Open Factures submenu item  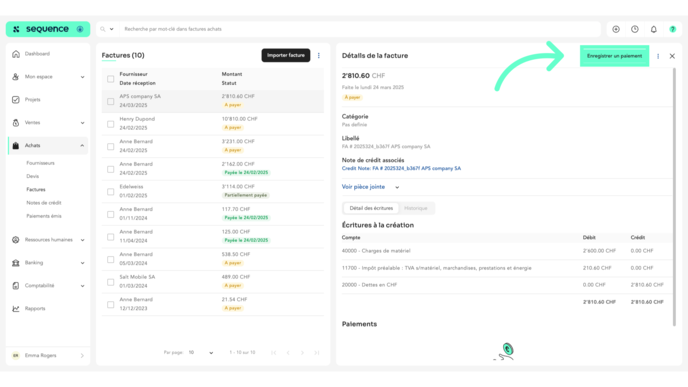pos(36,190)
